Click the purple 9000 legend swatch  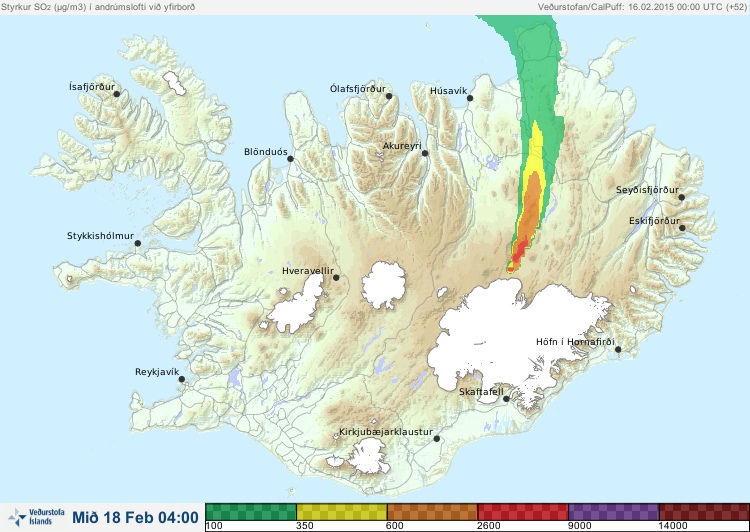[x=614, y=512]
